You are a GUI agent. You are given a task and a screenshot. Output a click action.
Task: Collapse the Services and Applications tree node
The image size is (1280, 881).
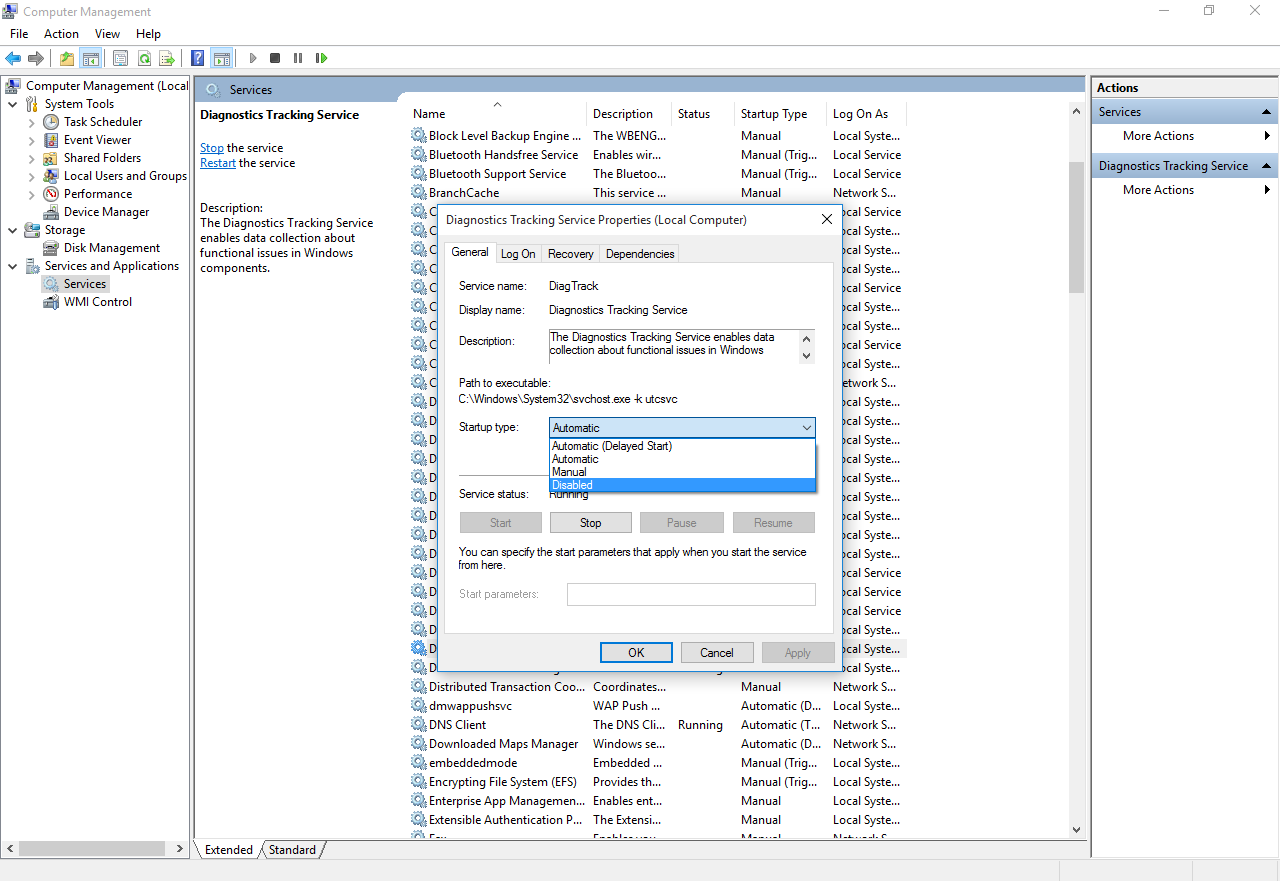click(12, 266)
